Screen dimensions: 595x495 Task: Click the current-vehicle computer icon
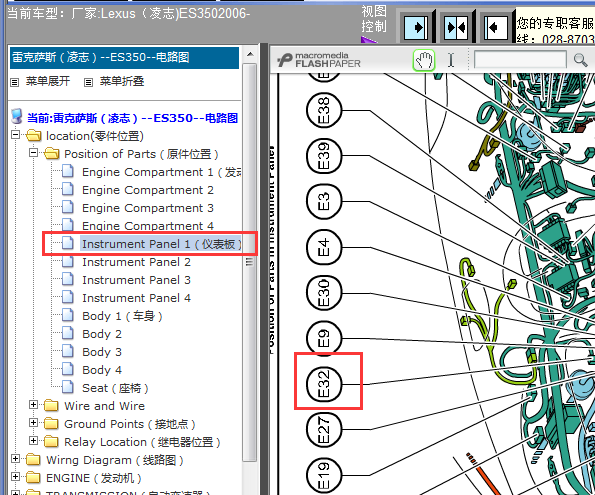tap(17, 116)
